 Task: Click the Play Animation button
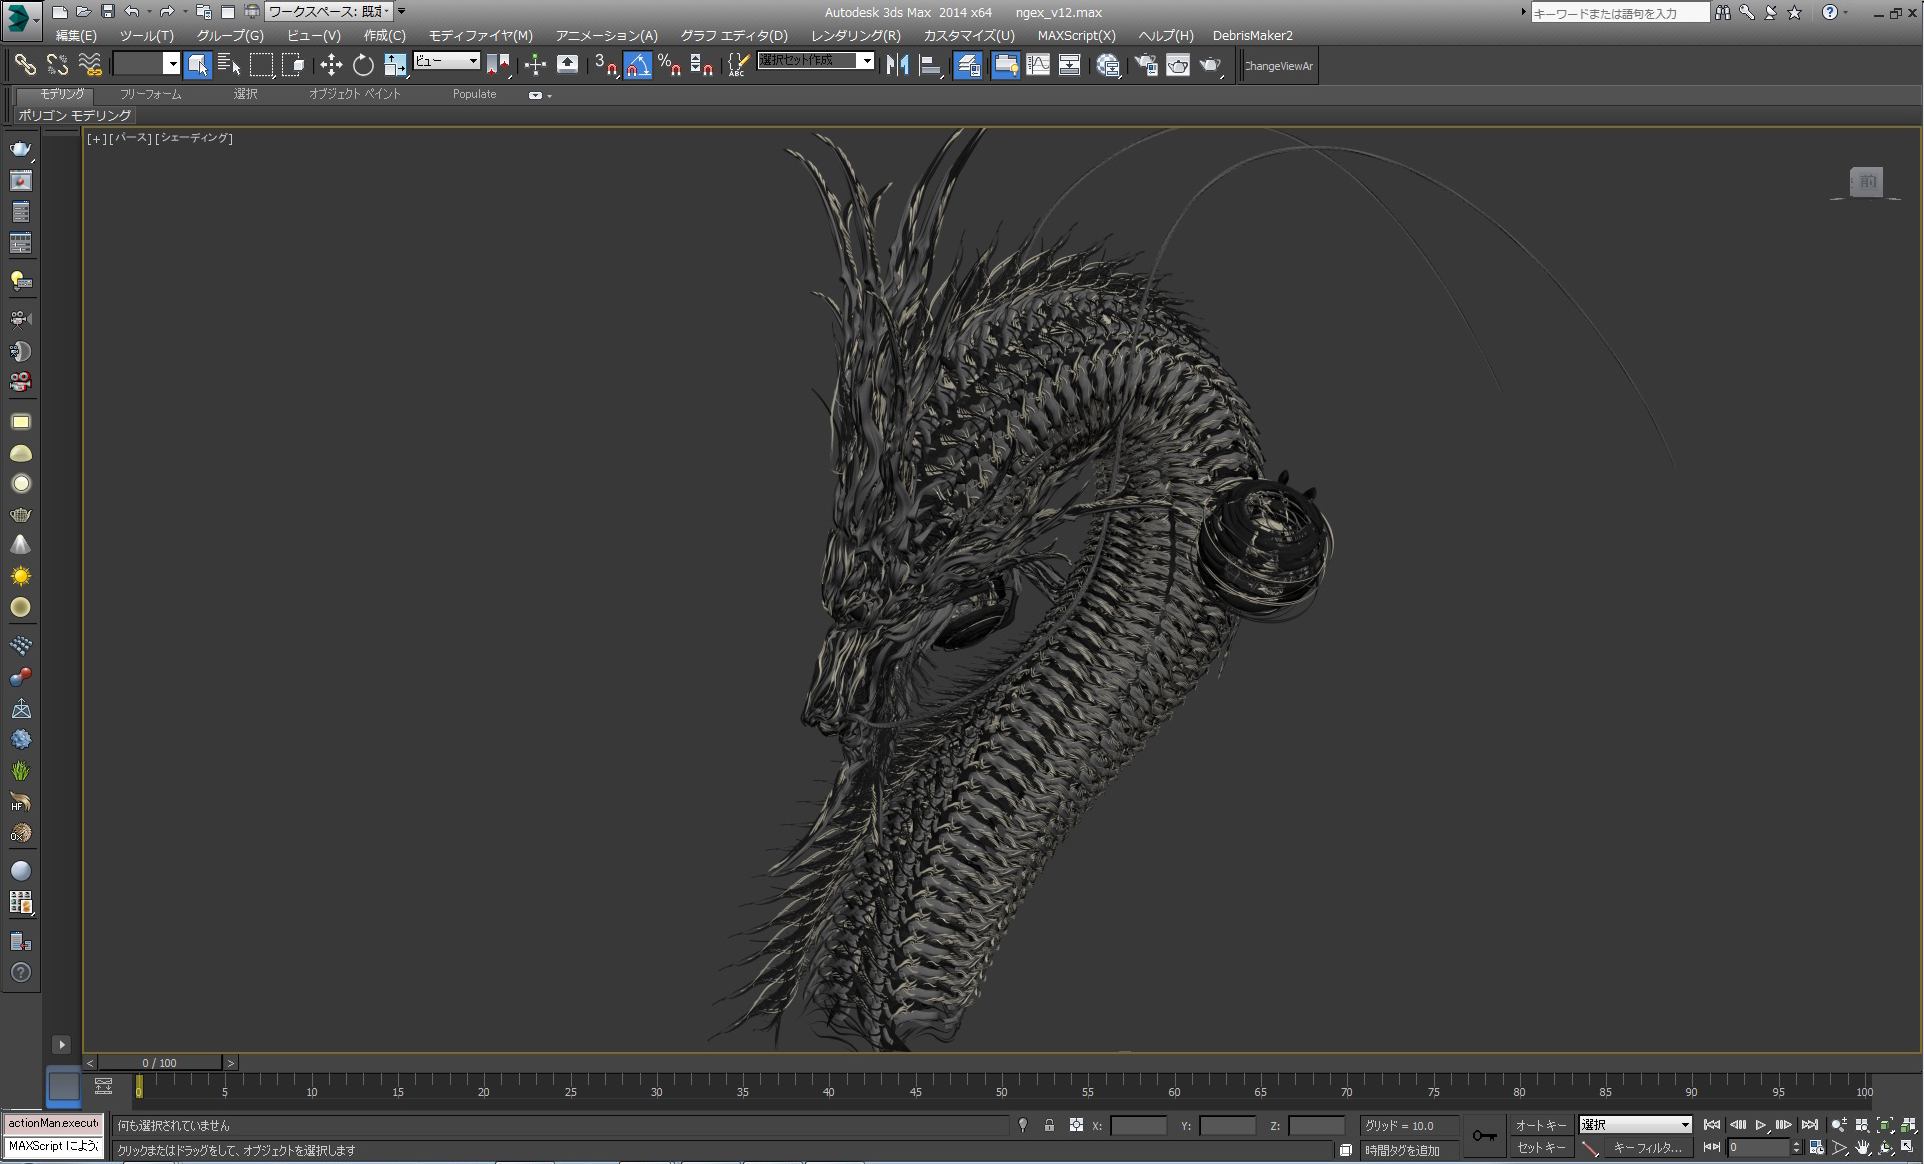pos(1761,1125)
